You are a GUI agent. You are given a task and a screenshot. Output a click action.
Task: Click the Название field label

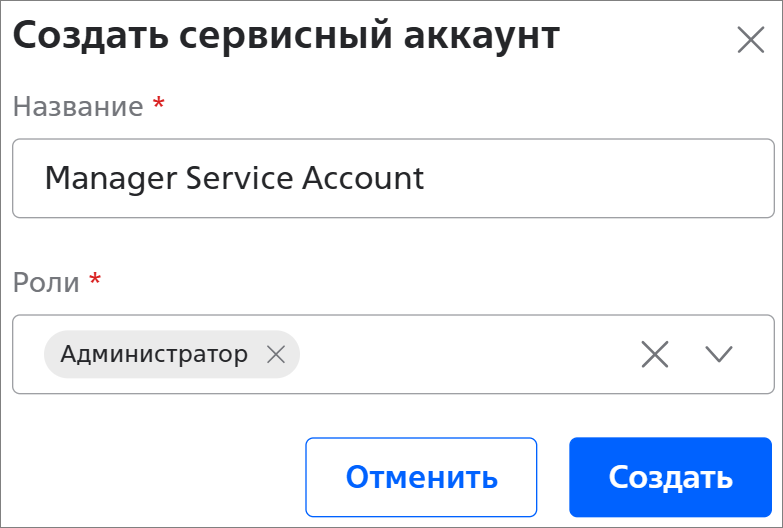78,107
